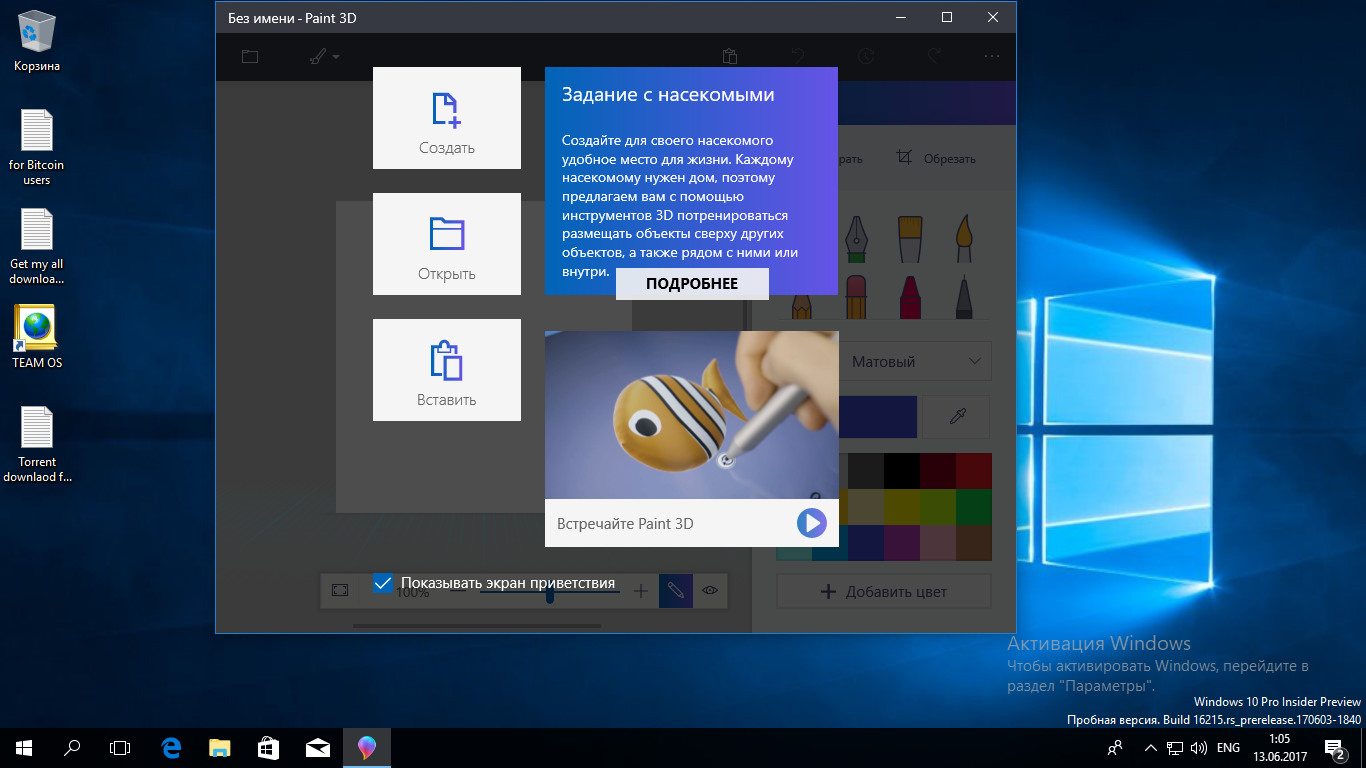Select the for Bitcoin users desktop file
Image resolution: width=1366 pixels, height=768 pixels.
pos(37,147)
